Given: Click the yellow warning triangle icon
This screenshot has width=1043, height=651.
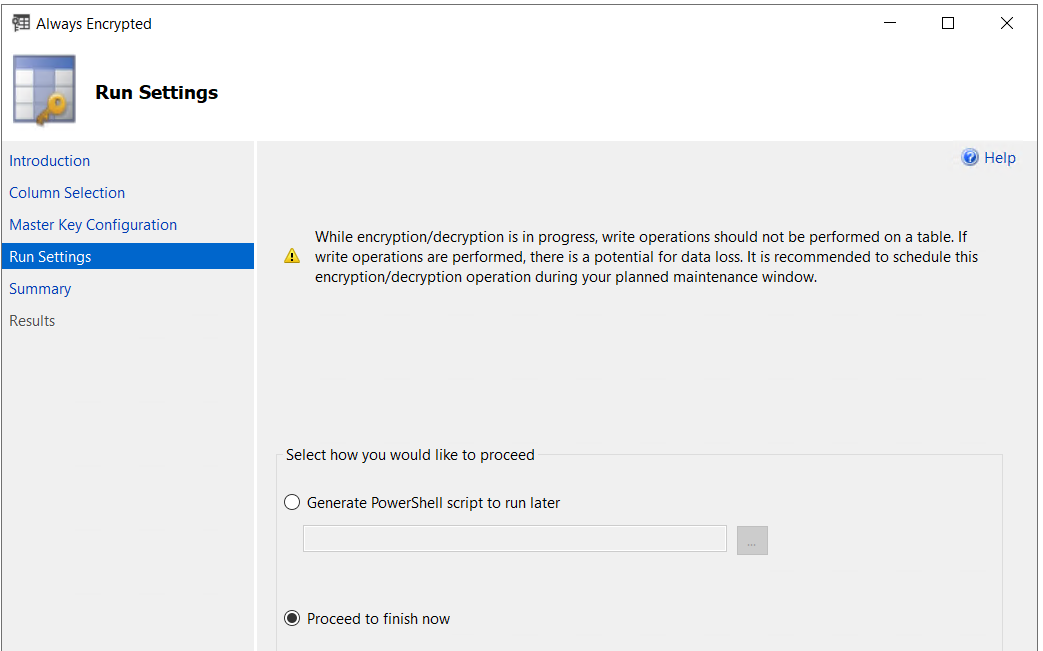Looking at the screenshot, I should [292, 256].
